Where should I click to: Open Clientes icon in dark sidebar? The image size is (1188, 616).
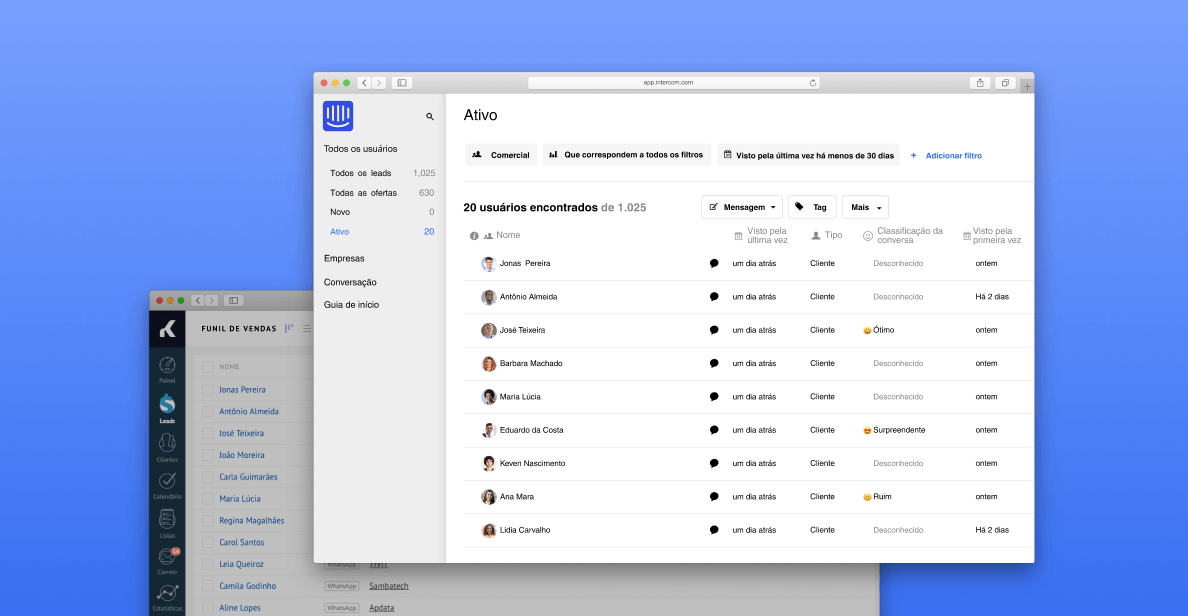pos(167,444)
